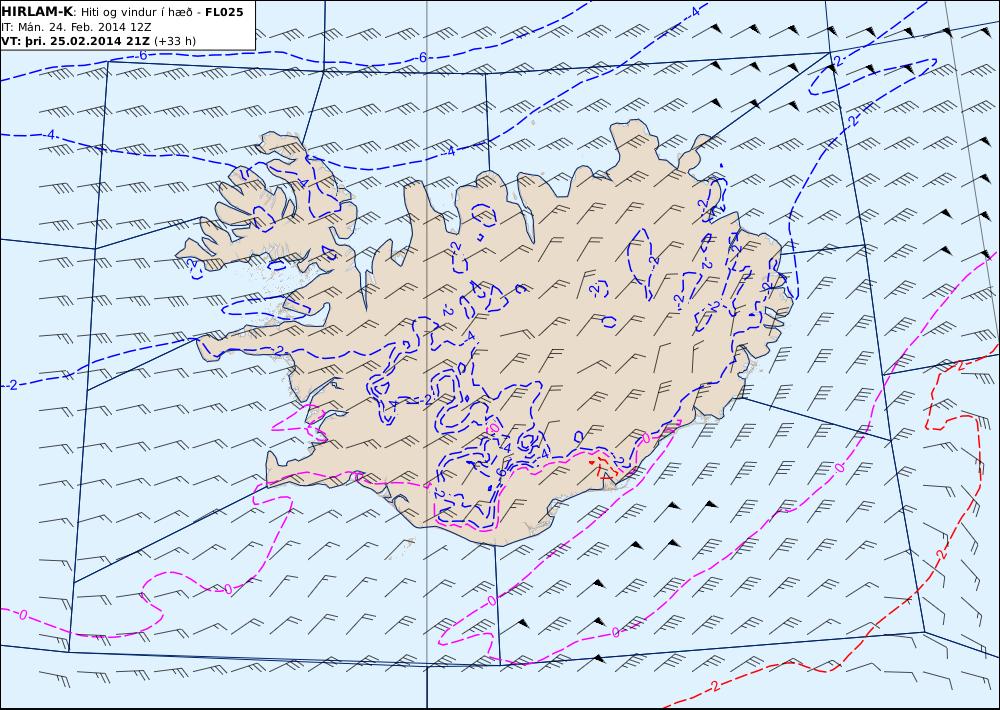This screenshot has width=1000, height=710.
Task: Click the '(+33 h)' forecast offset text
Action: click(175, 41)
